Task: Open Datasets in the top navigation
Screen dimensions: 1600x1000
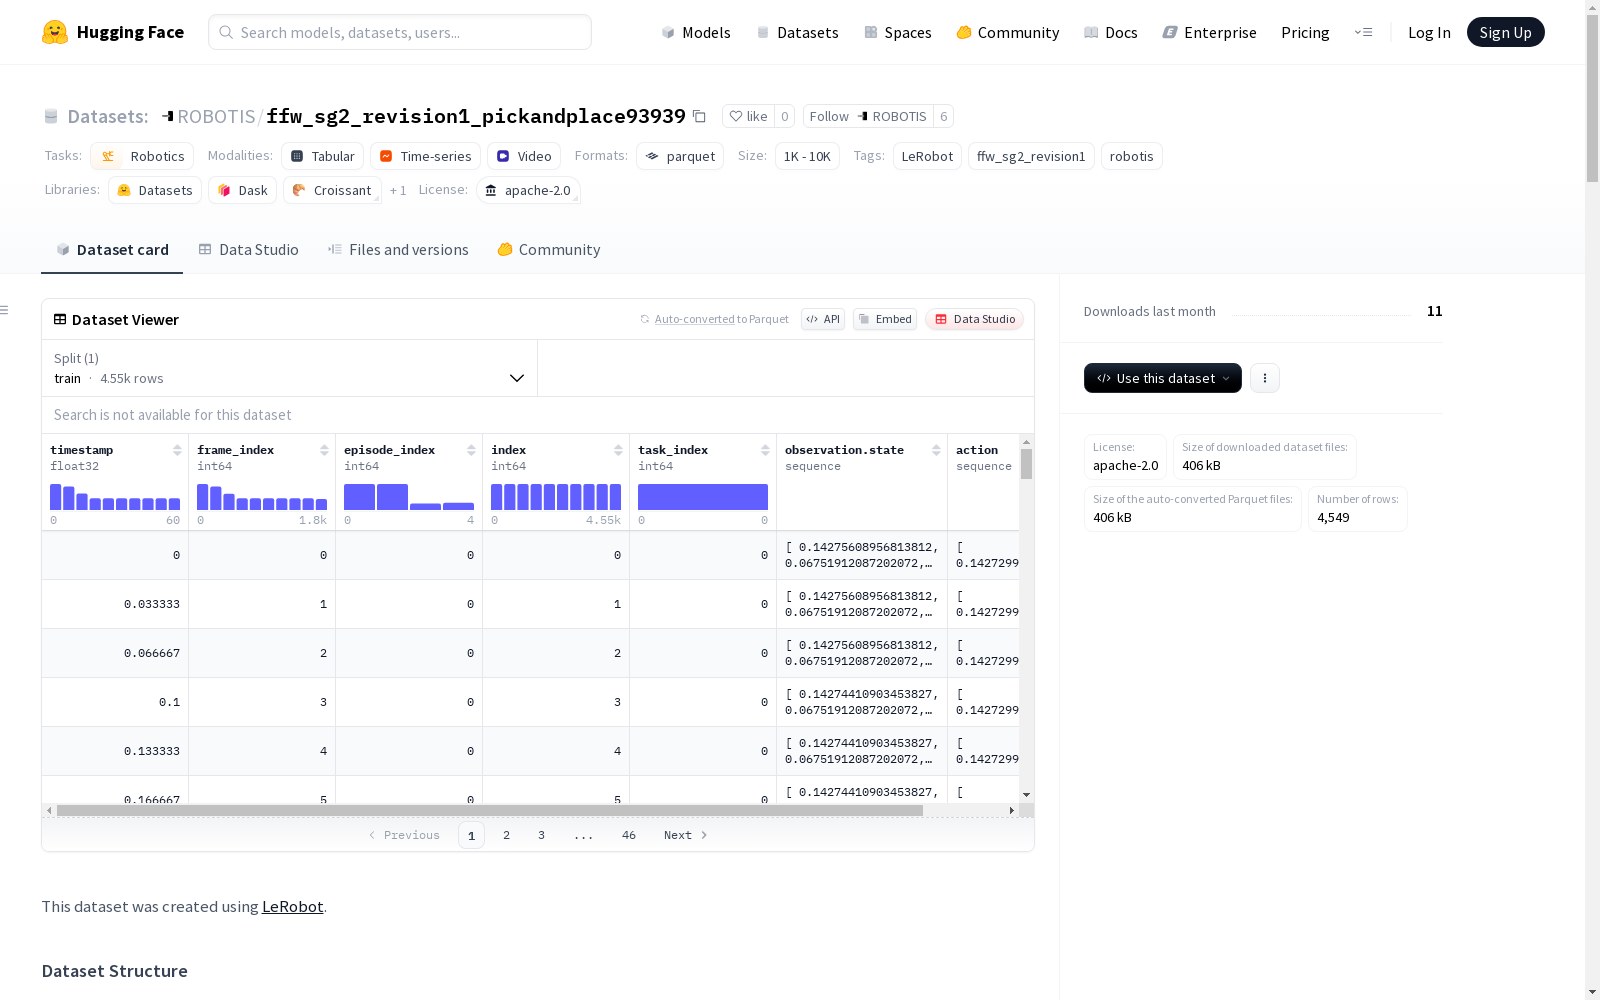Action: pyautogui.click(x=797, y=32)
